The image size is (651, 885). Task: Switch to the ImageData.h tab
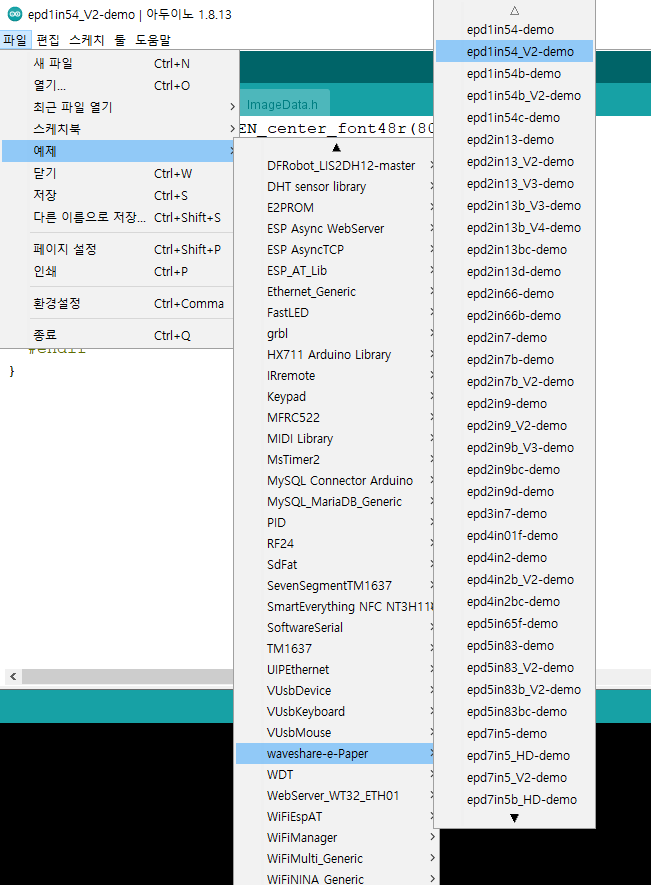(282, 104)
